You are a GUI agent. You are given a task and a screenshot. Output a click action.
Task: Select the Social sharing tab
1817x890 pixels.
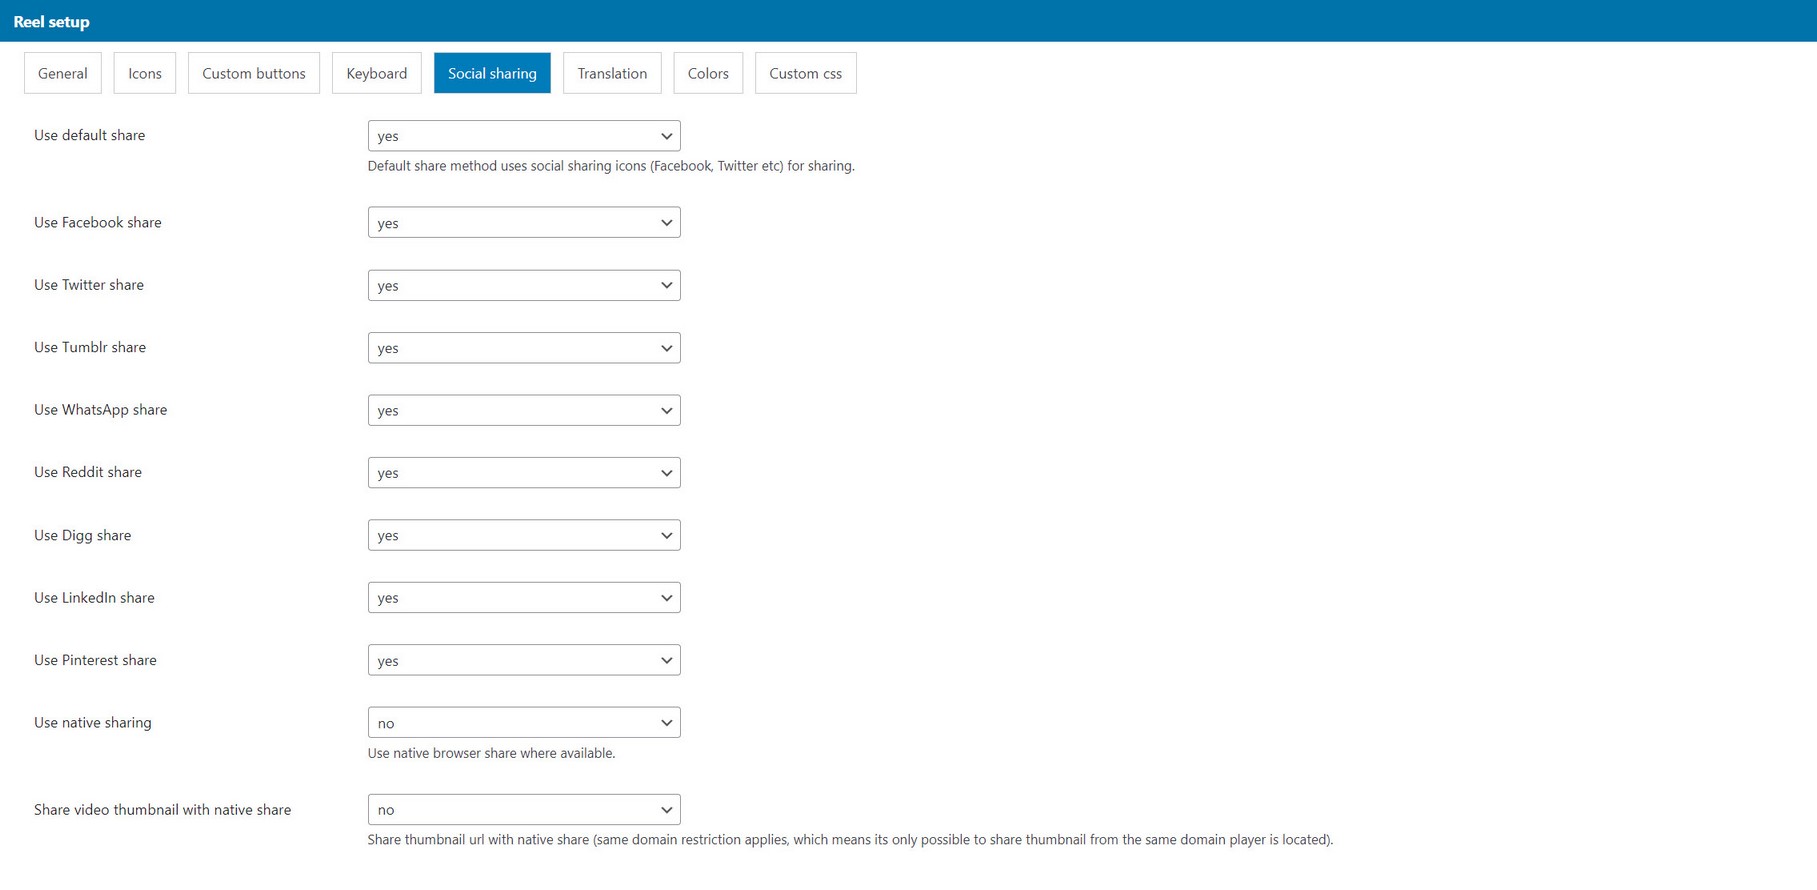492,73
